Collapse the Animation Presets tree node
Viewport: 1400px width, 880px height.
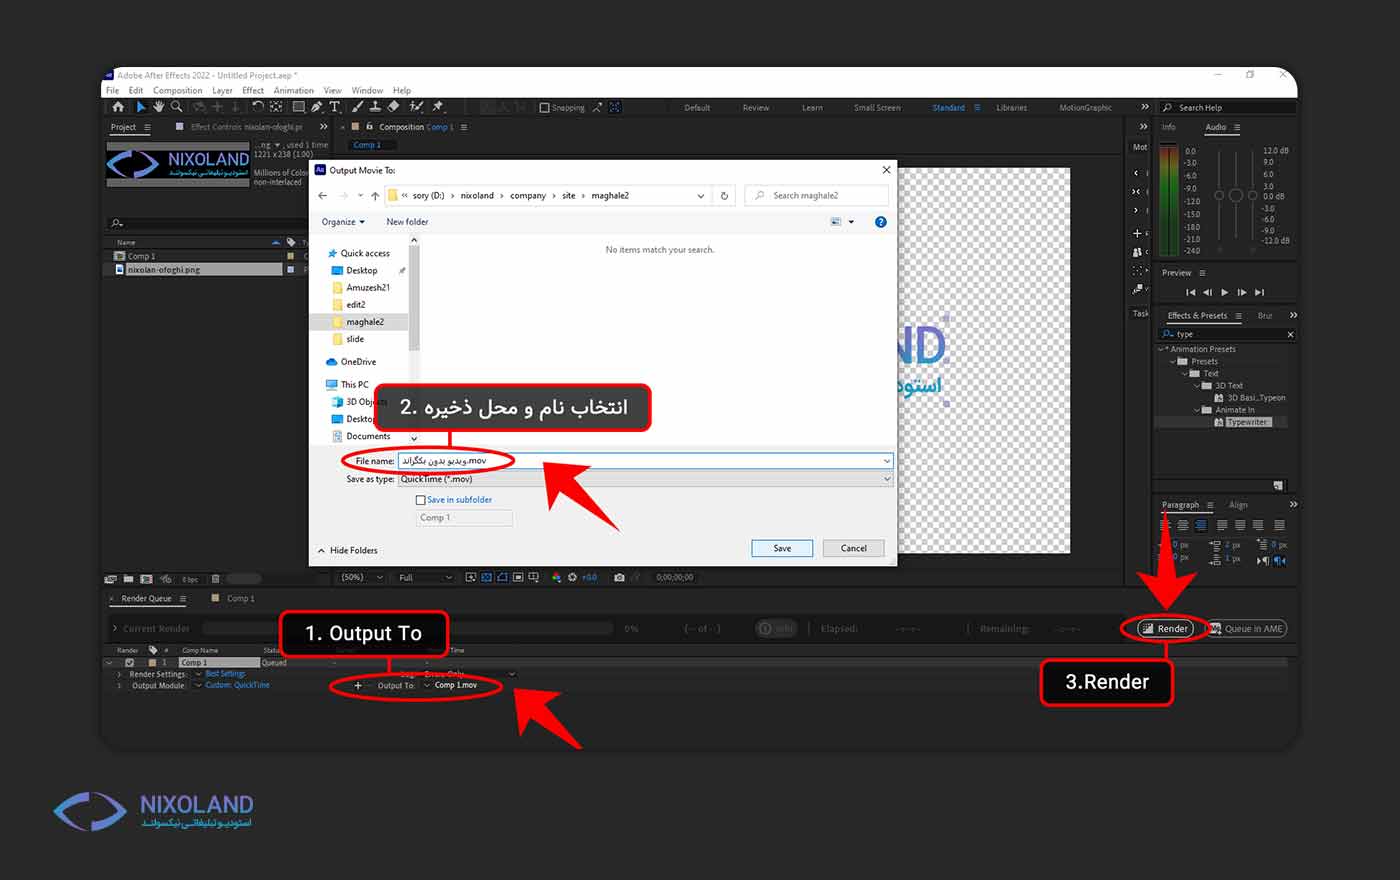(1161, 349)
